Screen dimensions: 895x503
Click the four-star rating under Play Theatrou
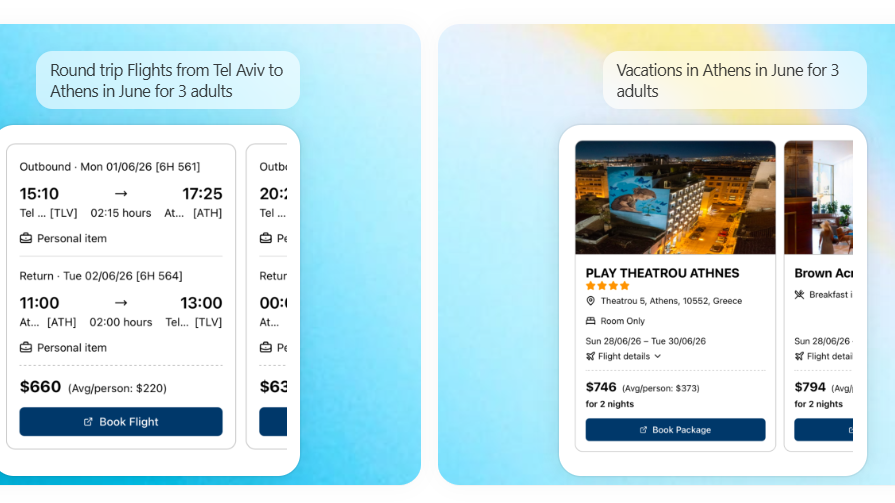click(607, 285)
